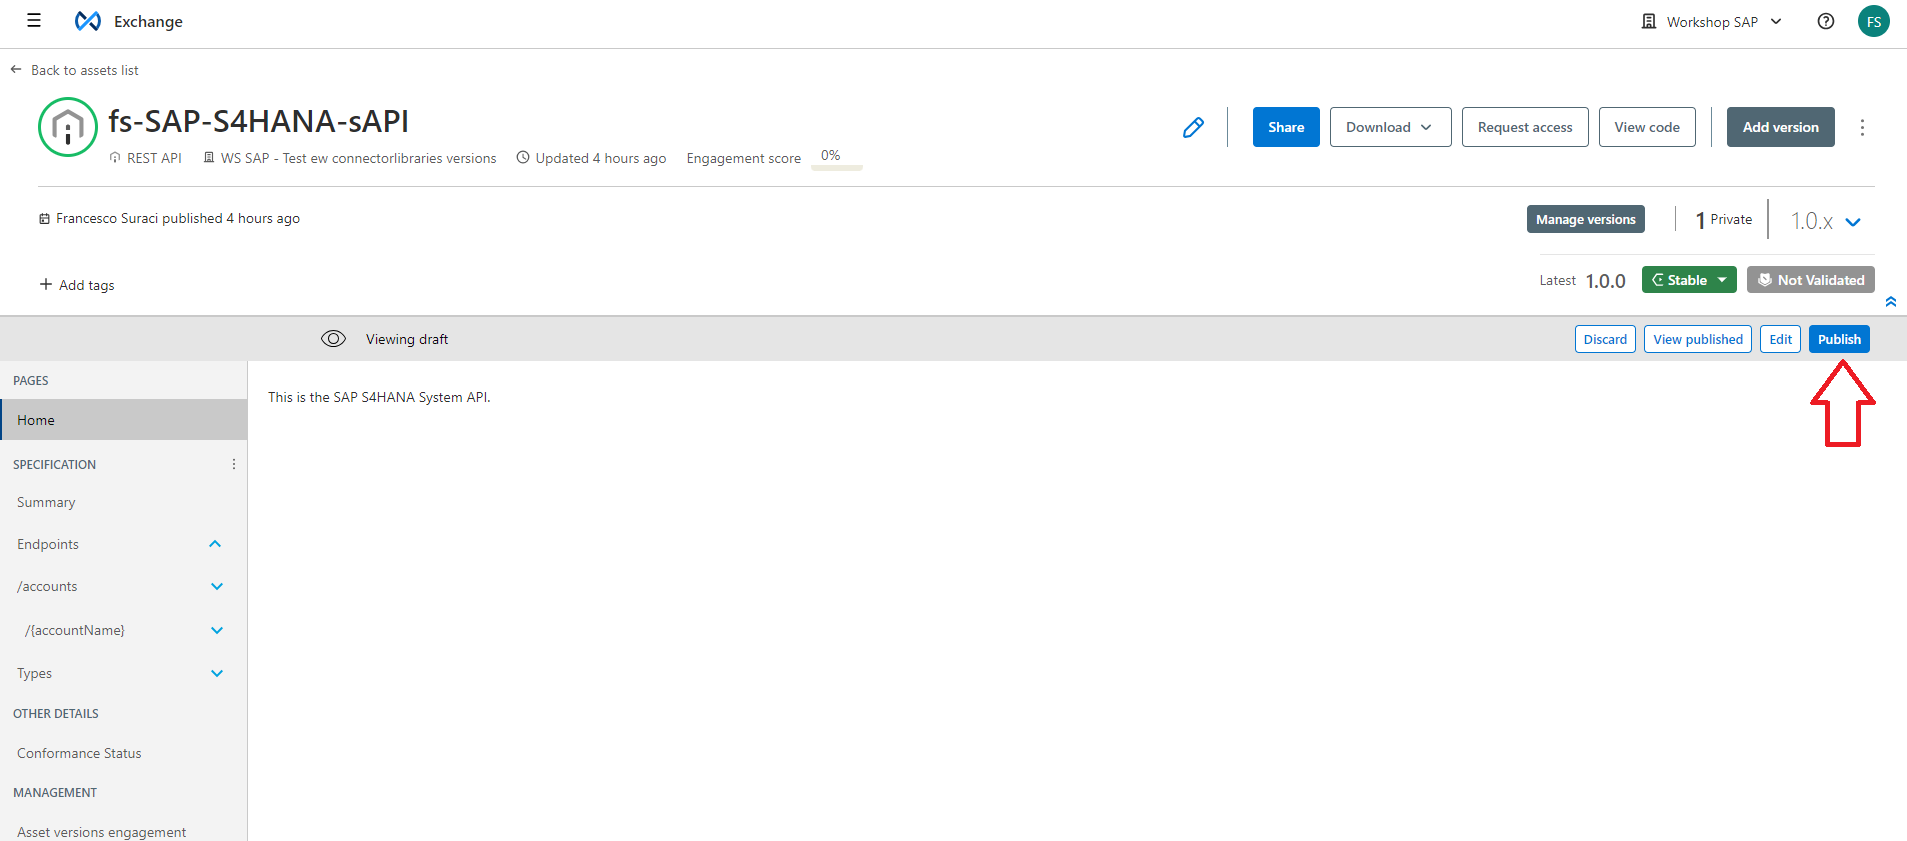Viewport: 1907px width, 841px height.
Task: Open the 1.0.x version selector dropdown
Action: pyautogui.click(x=1825, y=221)
